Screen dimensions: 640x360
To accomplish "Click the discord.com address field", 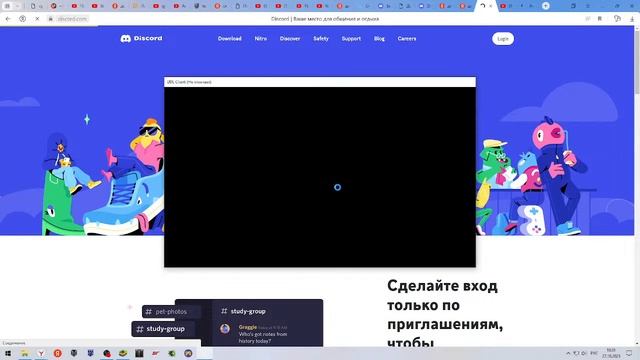I will pyautogui.click(x=72, y=19).
